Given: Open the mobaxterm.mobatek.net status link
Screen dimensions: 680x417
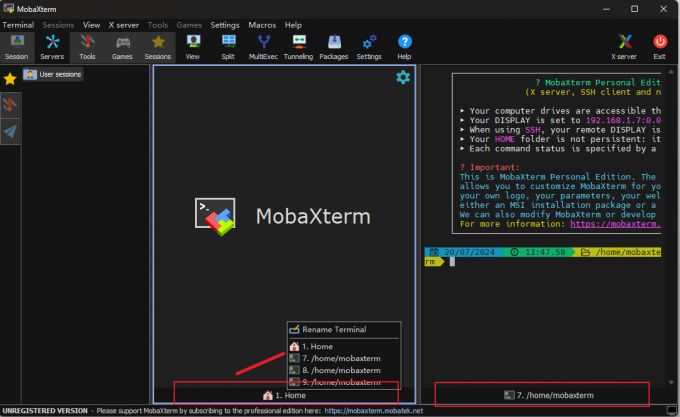Looking at the screenshot, I should 374,411.
